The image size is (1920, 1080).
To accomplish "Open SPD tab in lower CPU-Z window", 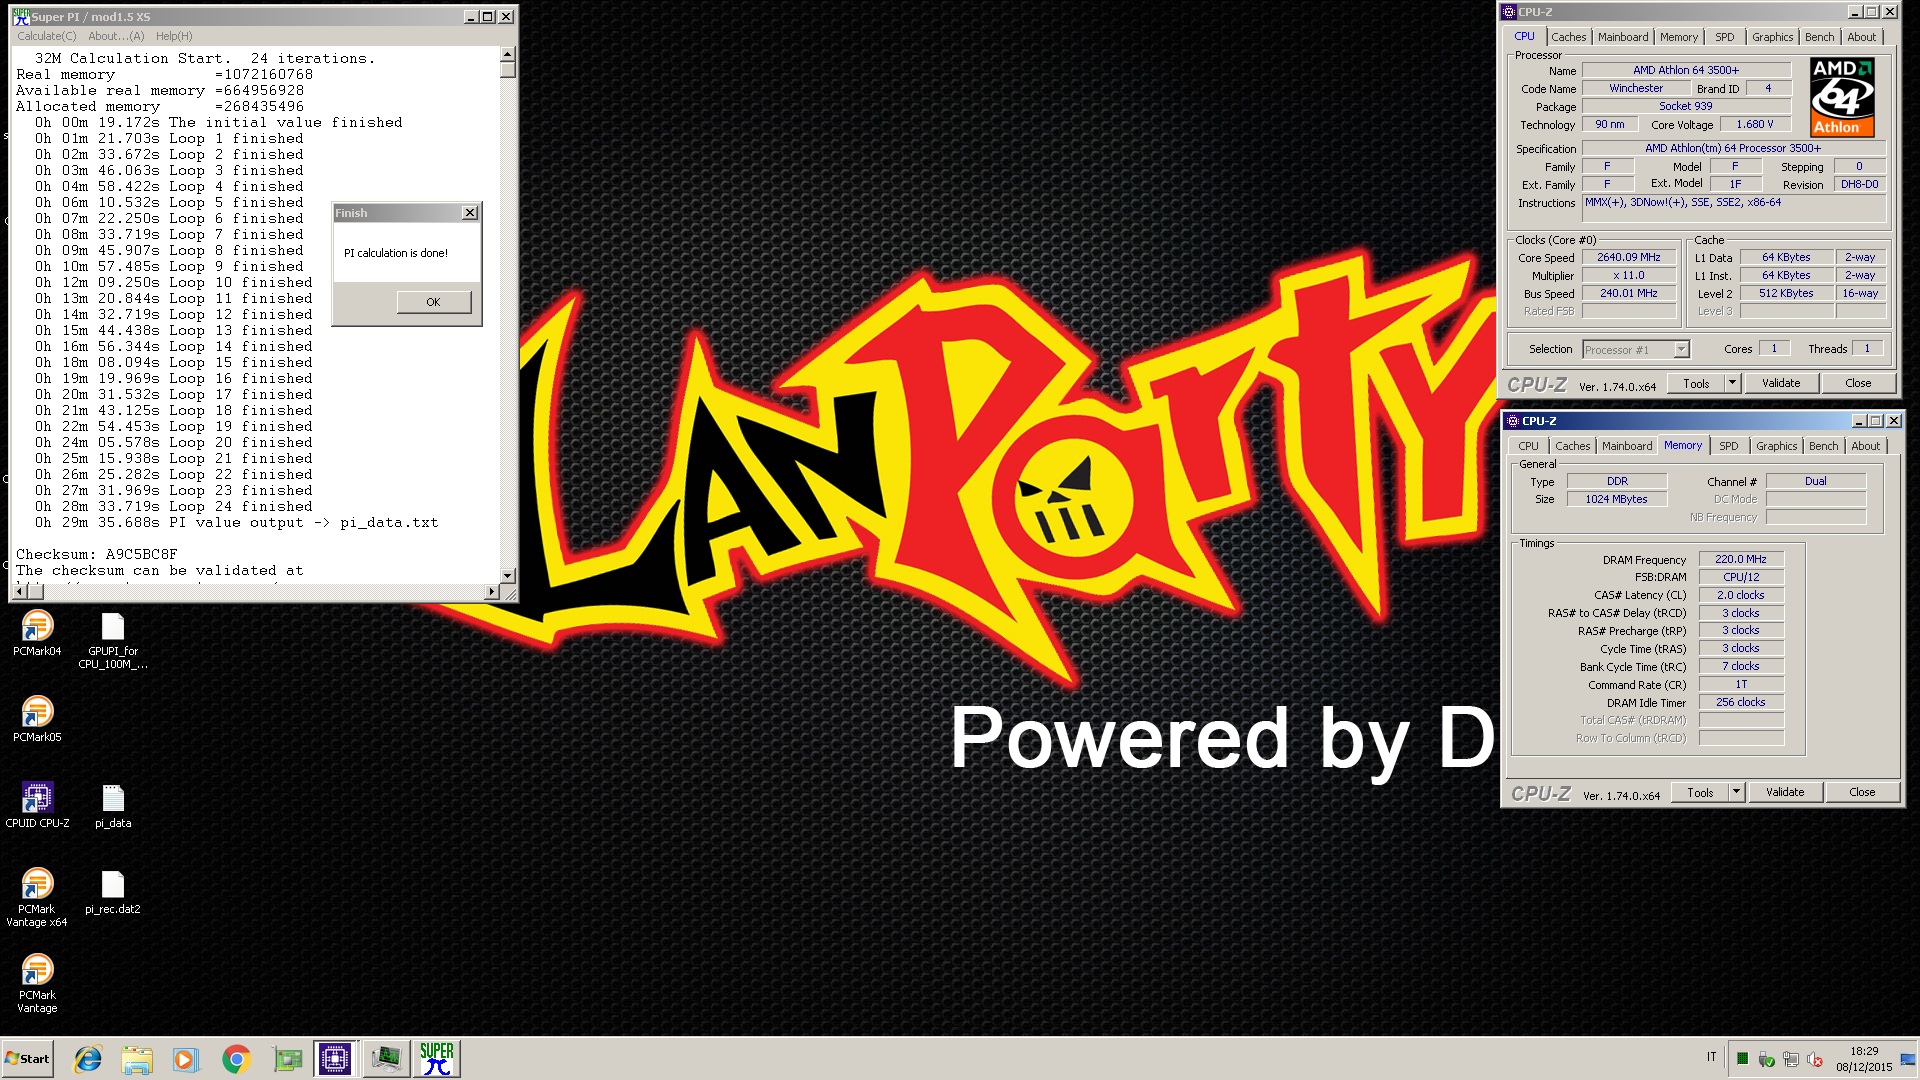I will (1729, 446).
